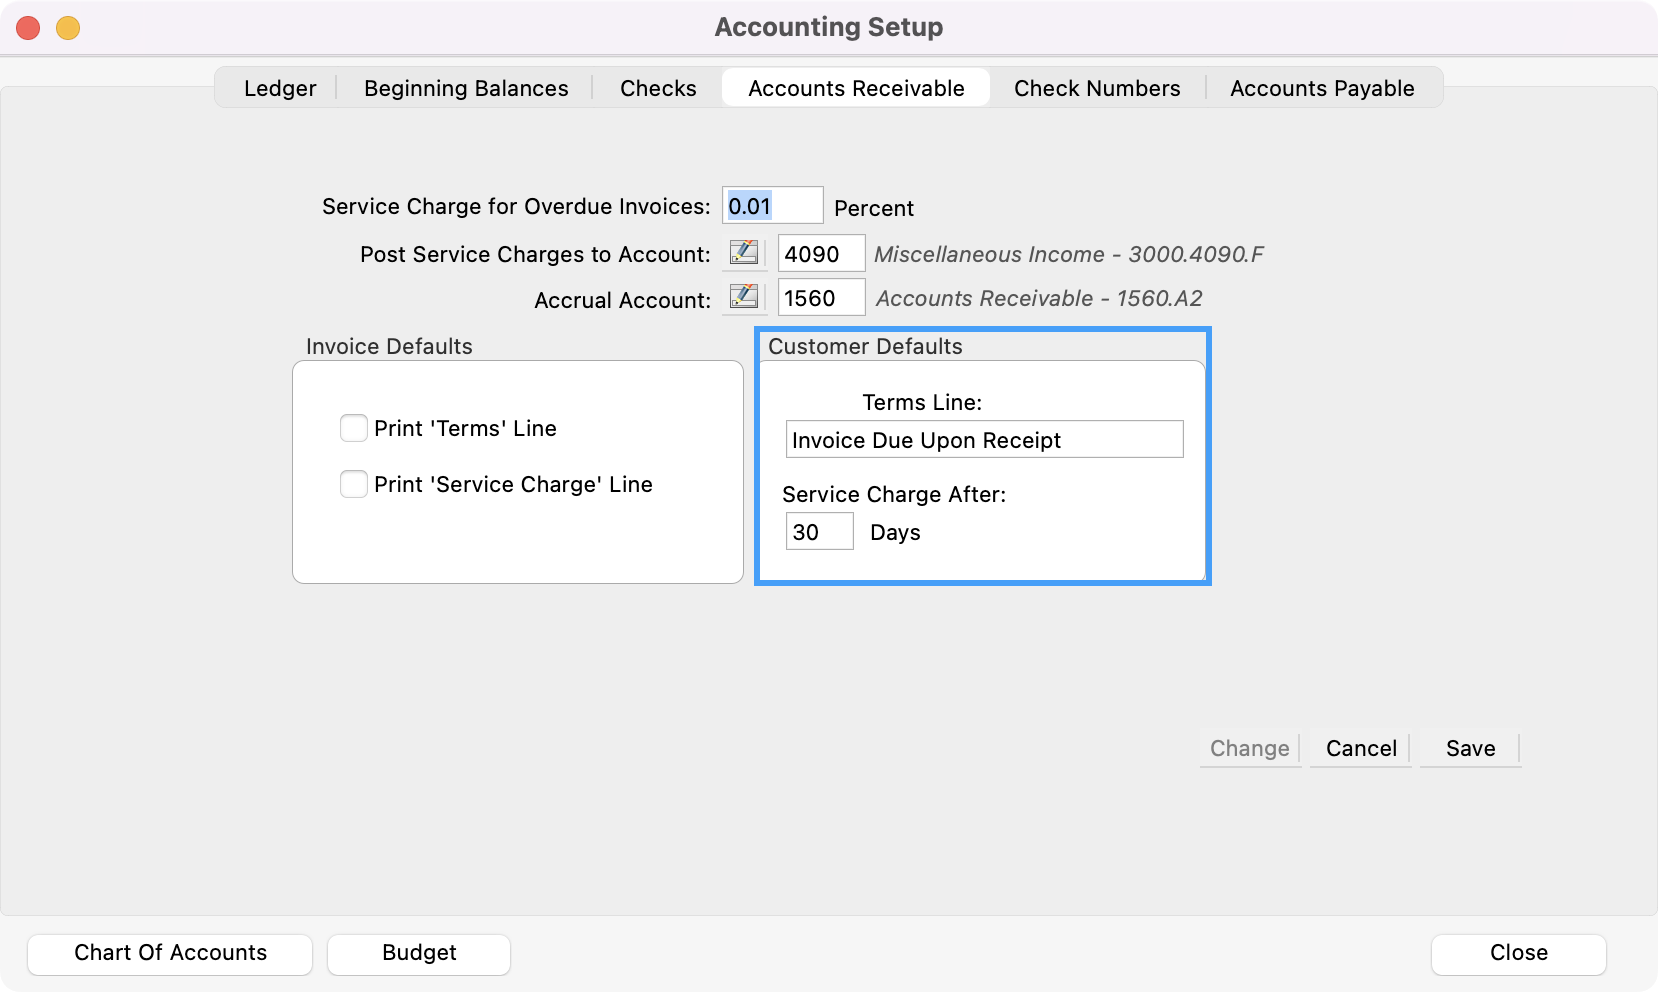Focus the Terms Line text field
This screenshot has width=1658, height=992.
(x=984, y=440)
